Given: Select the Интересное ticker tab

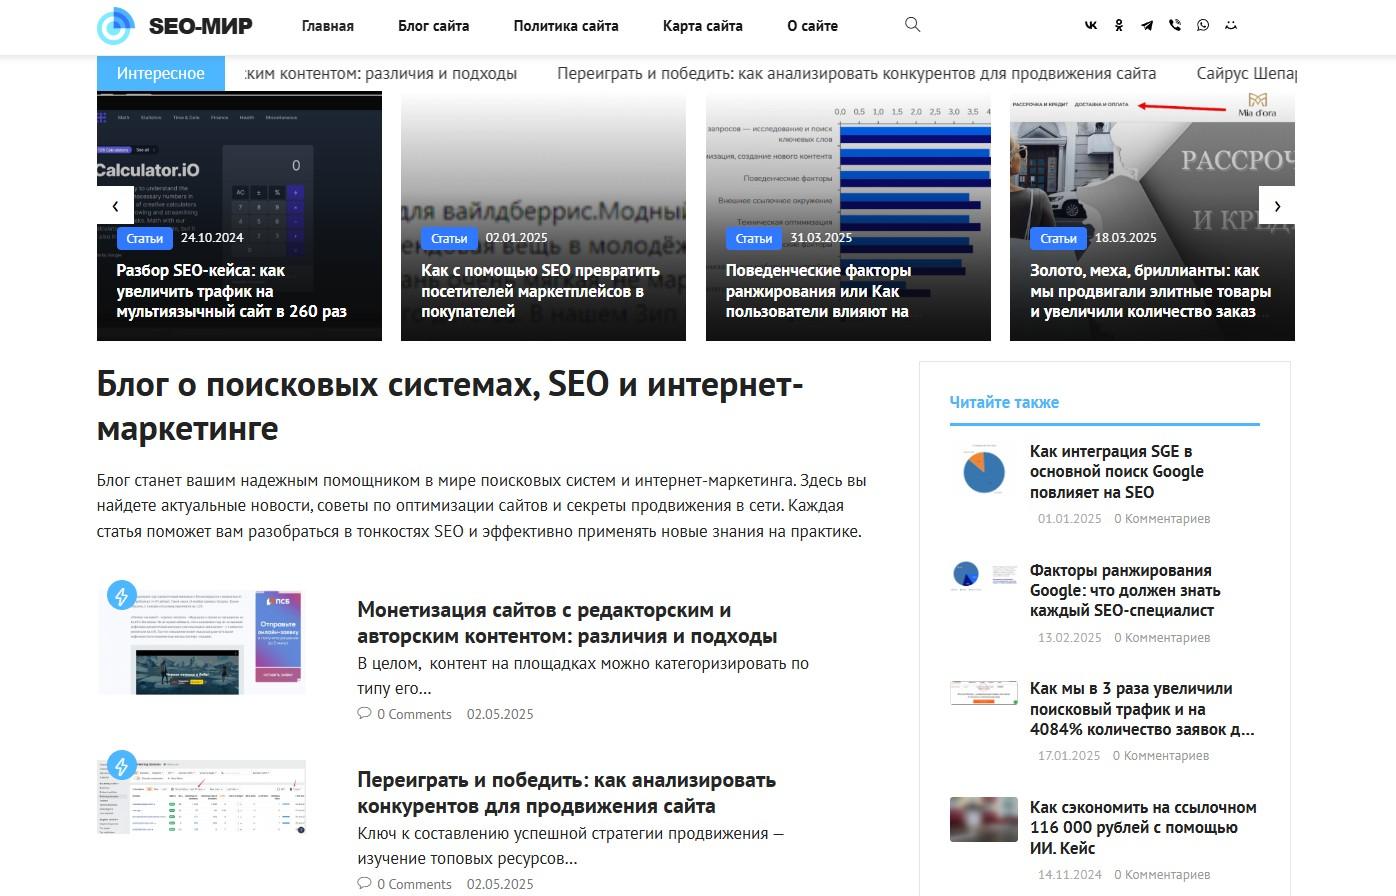Looking at the screenshot, I should click(161, 73).
